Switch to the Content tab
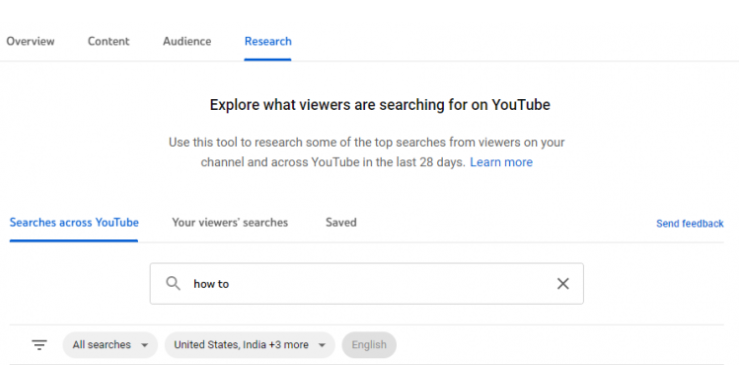 (x=108, y=41)
